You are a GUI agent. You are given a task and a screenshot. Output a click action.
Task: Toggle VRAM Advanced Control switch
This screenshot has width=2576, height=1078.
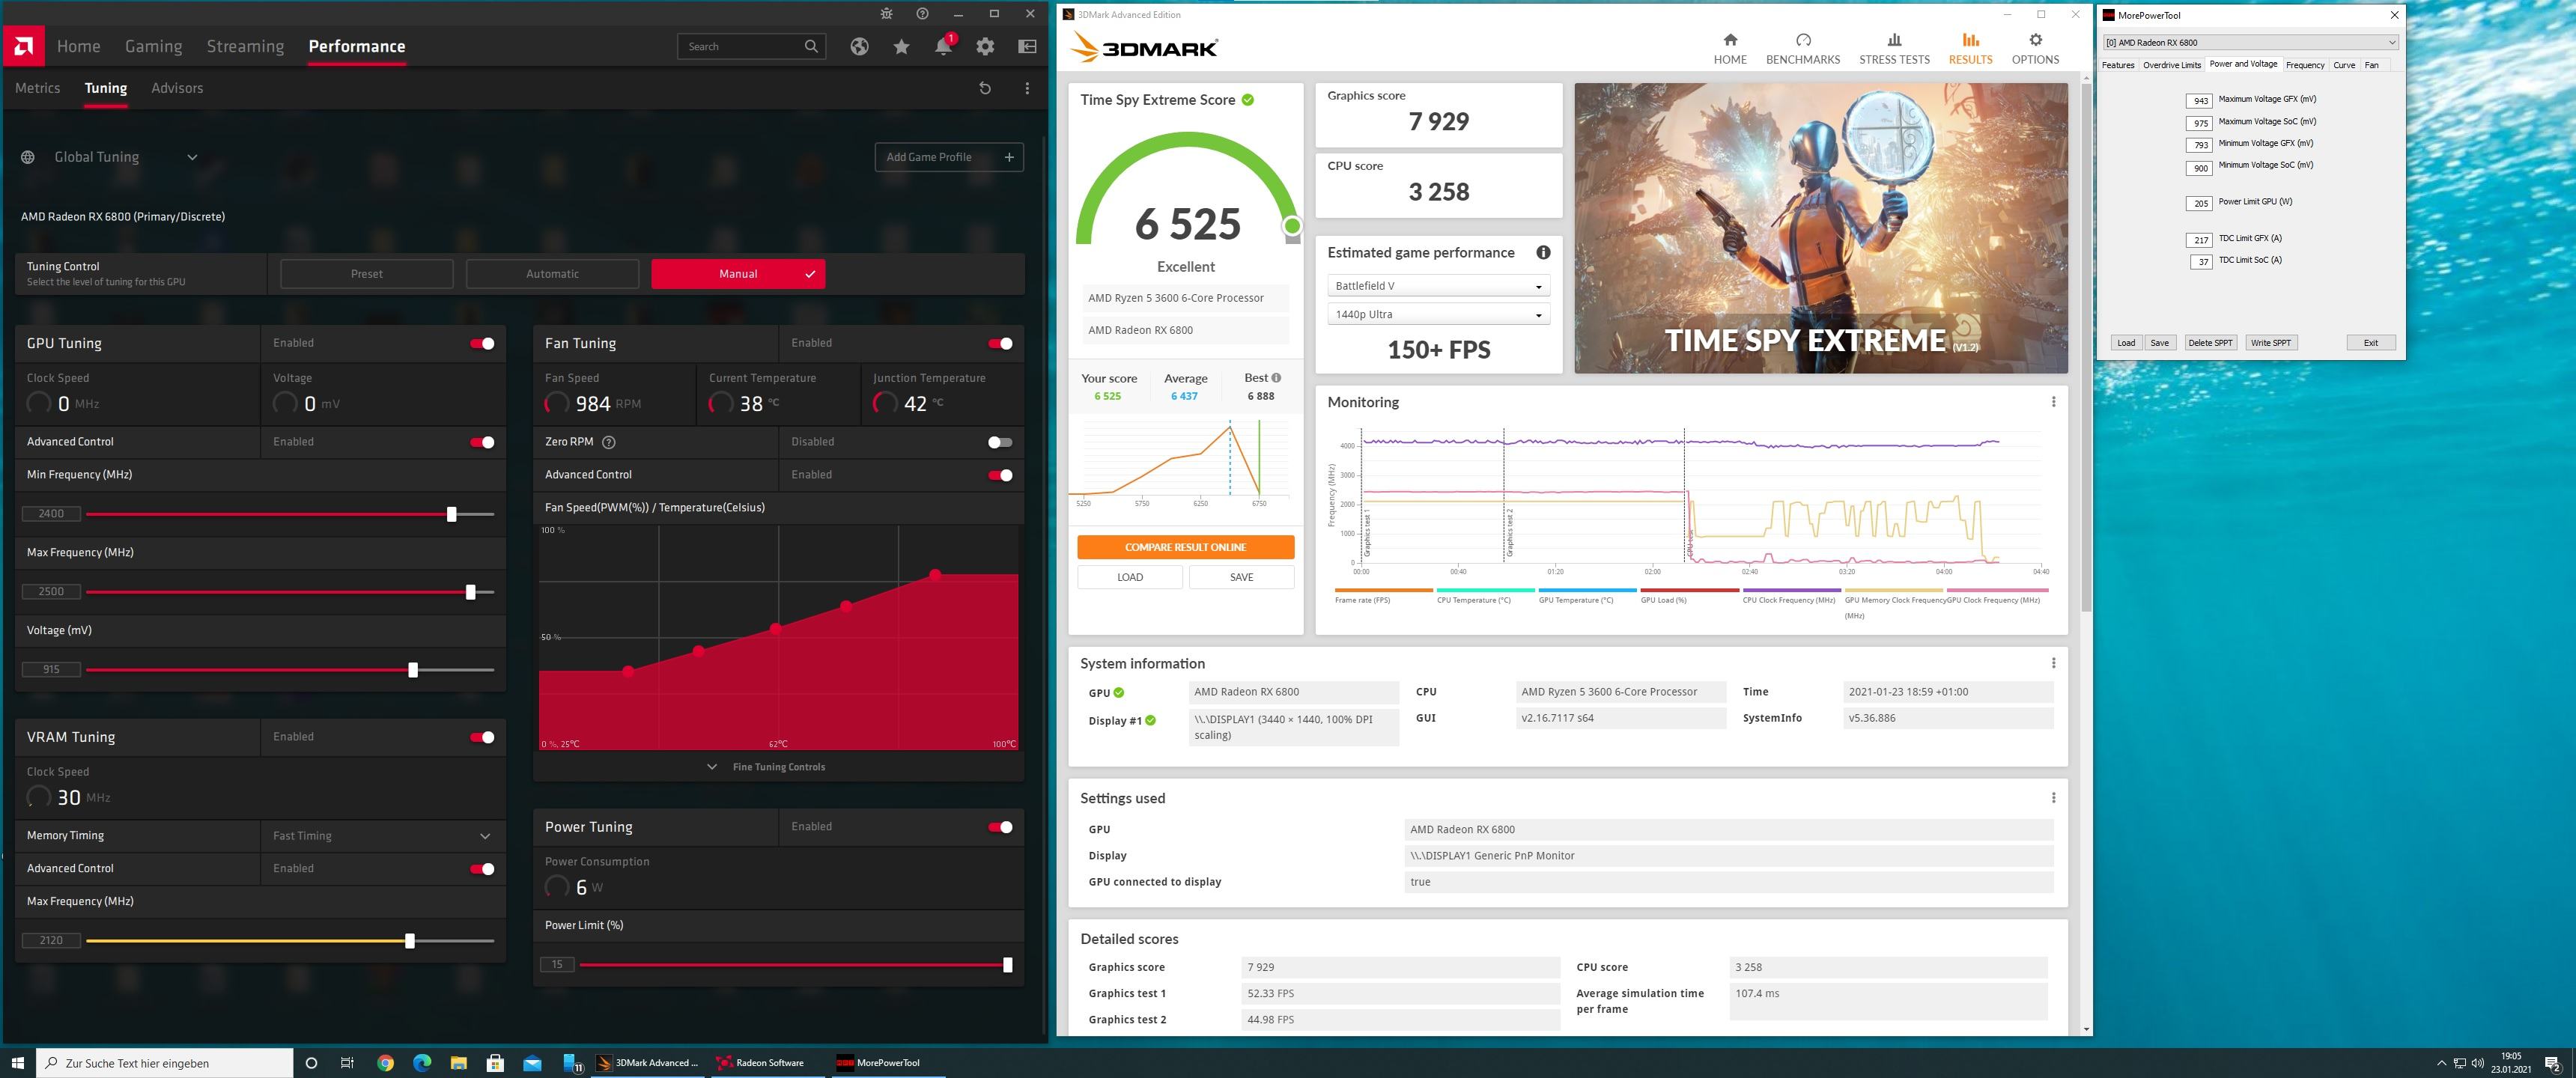[x=482, y=869]
